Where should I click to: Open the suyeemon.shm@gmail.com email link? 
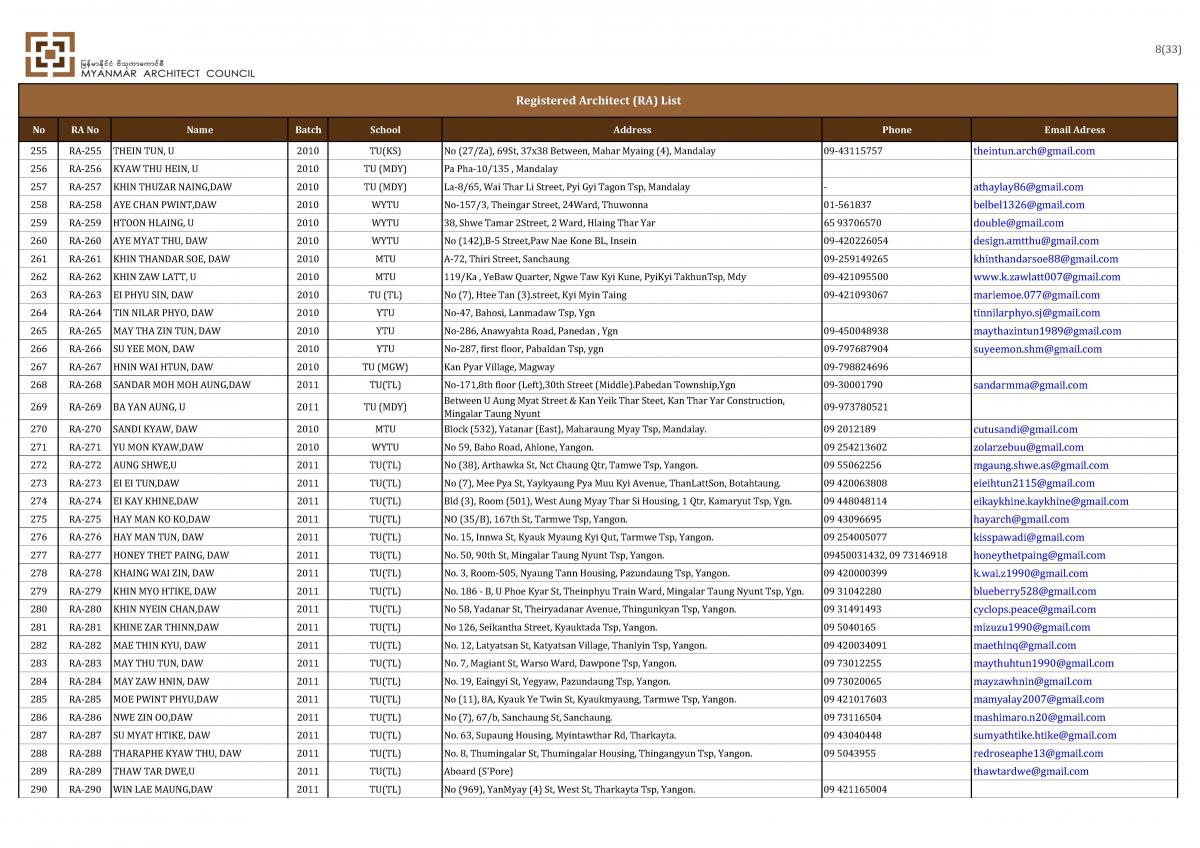(x=1037, y=349)
